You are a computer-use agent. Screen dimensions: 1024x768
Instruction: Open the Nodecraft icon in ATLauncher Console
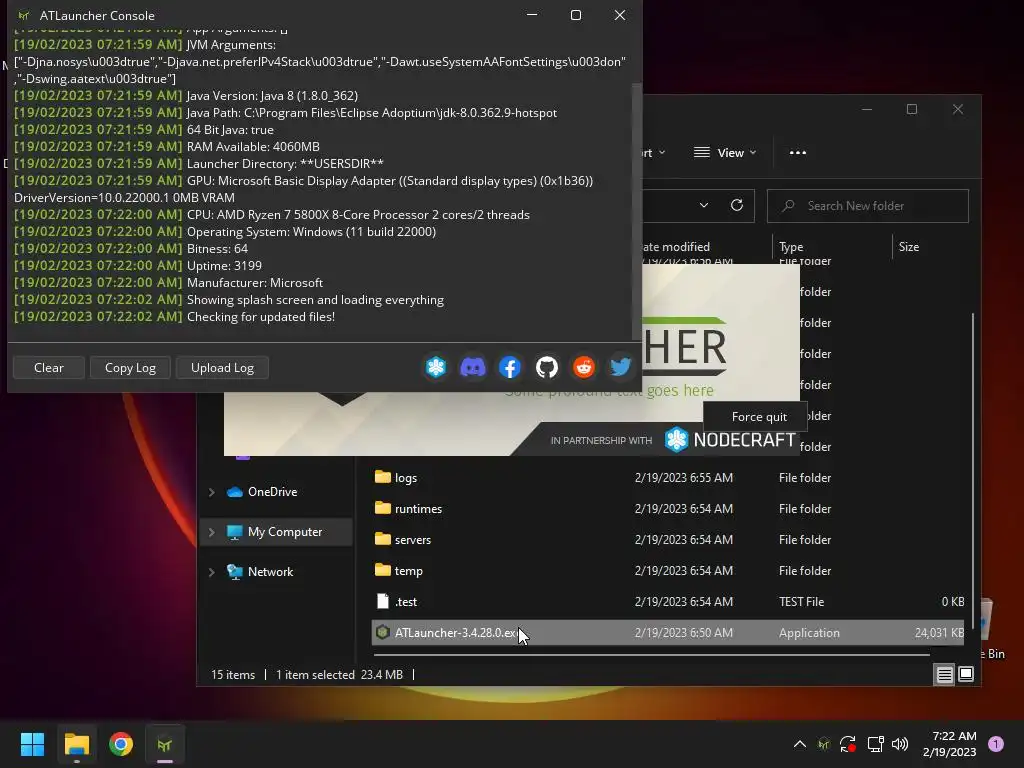(x=436, y=367)
